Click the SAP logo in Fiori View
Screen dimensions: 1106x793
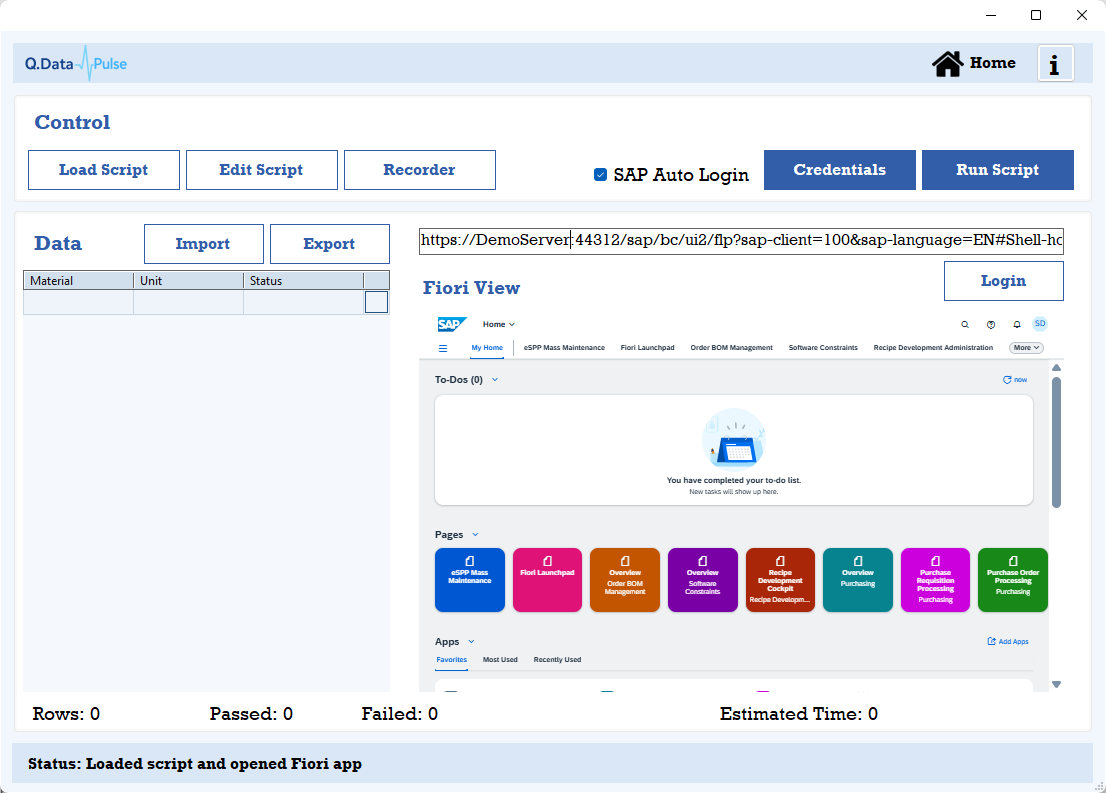point(451,325)
